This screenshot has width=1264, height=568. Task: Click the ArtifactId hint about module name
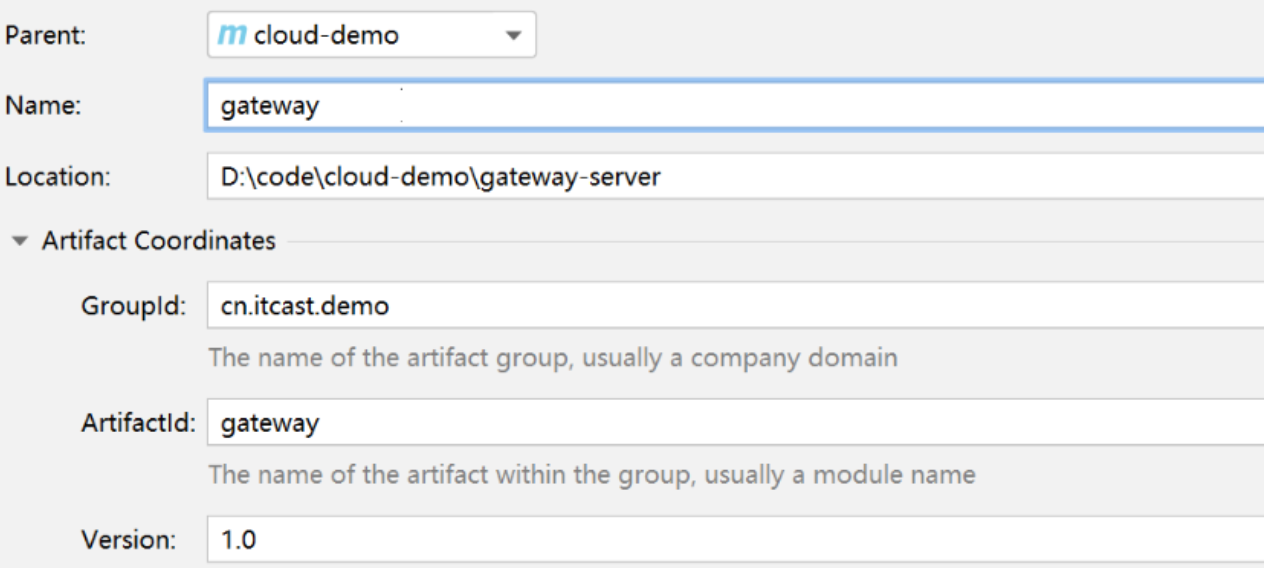pyautogui.click(x=591, y=474)
